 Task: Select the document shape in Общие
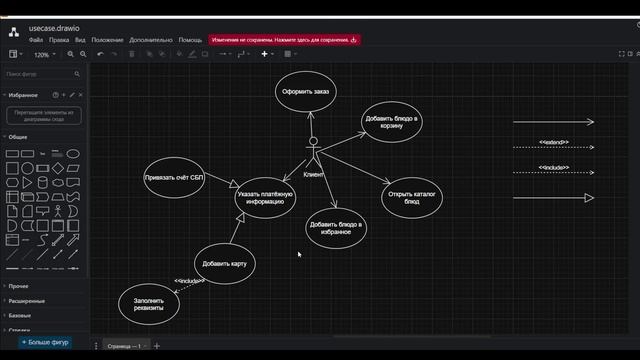pos(73,182)
